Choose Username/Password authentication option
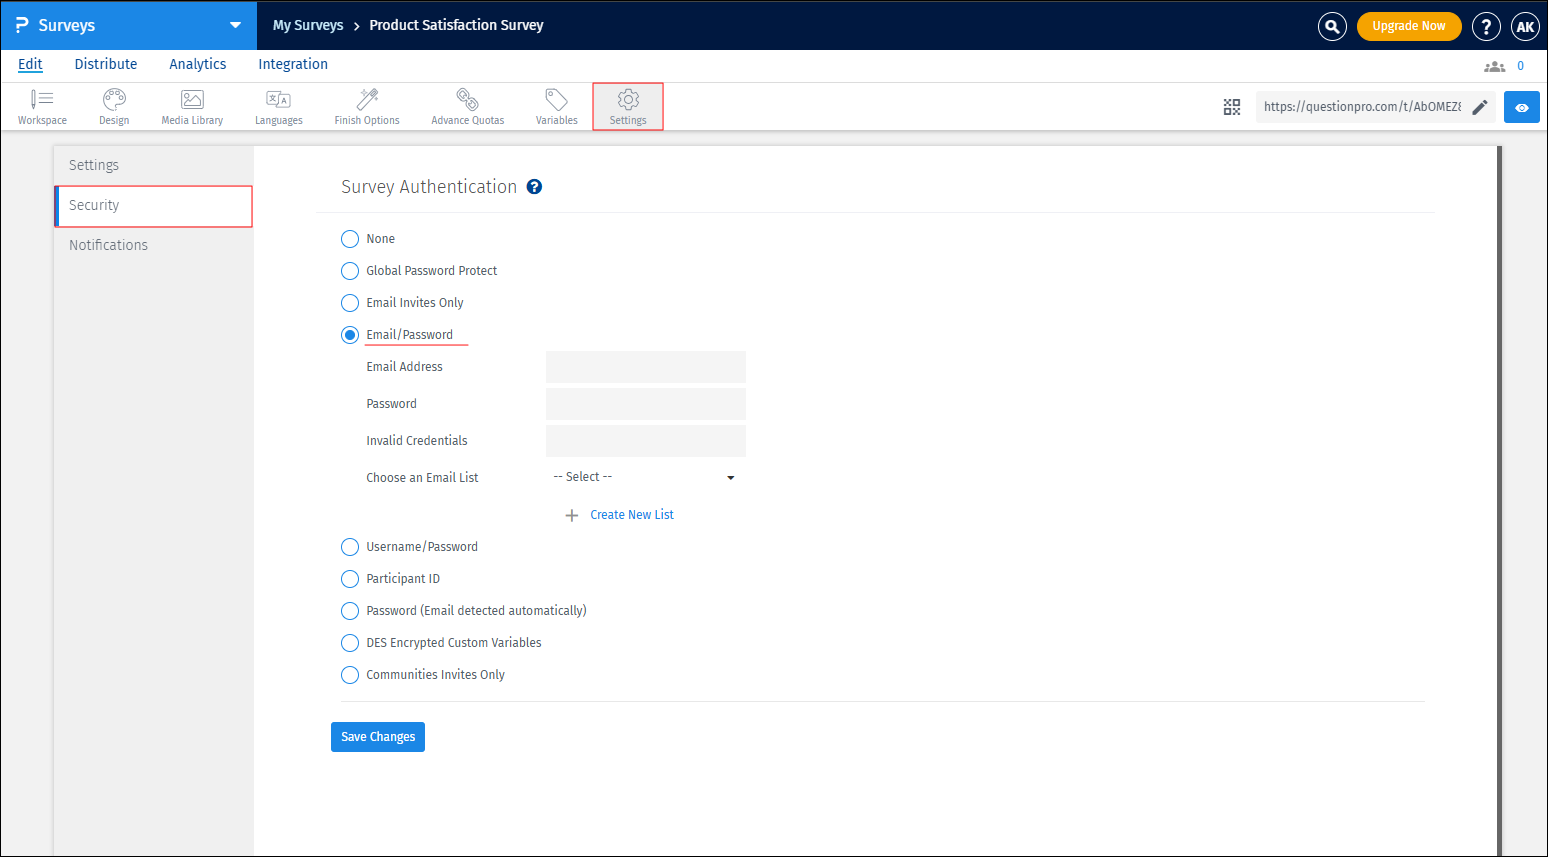The height and width of the screenshot is (857, 1548). point(350,547)
